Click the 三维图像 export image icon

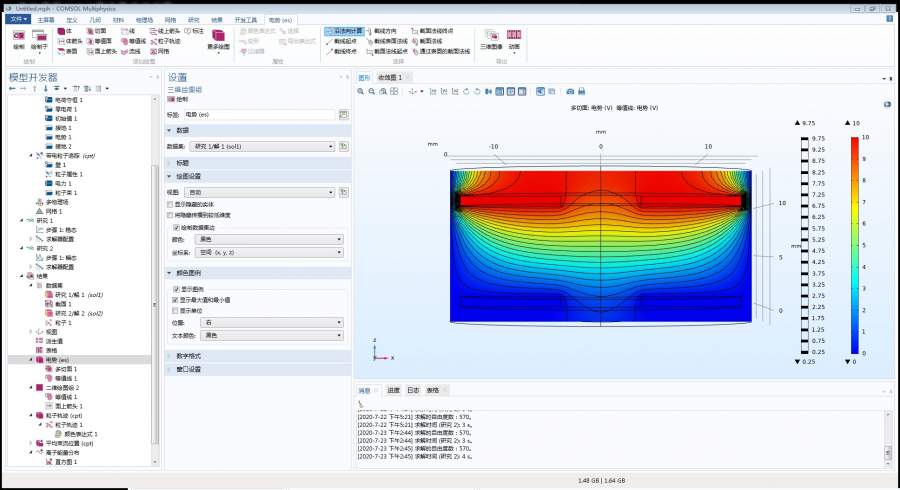point(490,40)
